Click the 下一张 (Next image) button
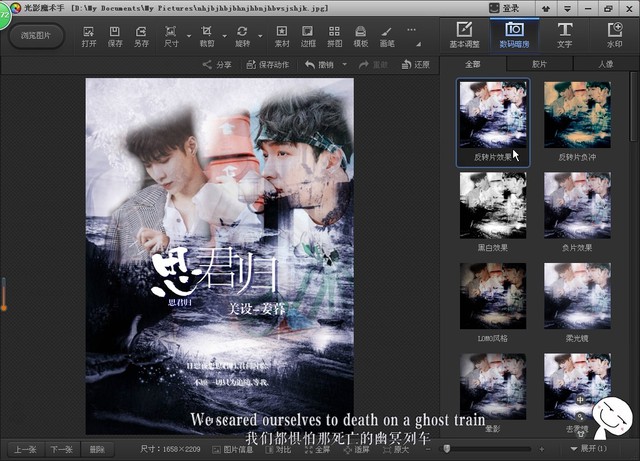 point(62,449)
